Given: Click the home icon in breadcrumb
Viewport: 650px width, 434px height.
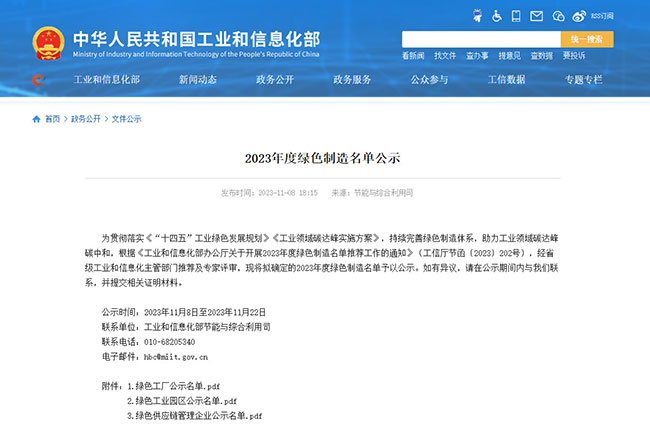Looking at the screenshot, I should coord(36,119).
